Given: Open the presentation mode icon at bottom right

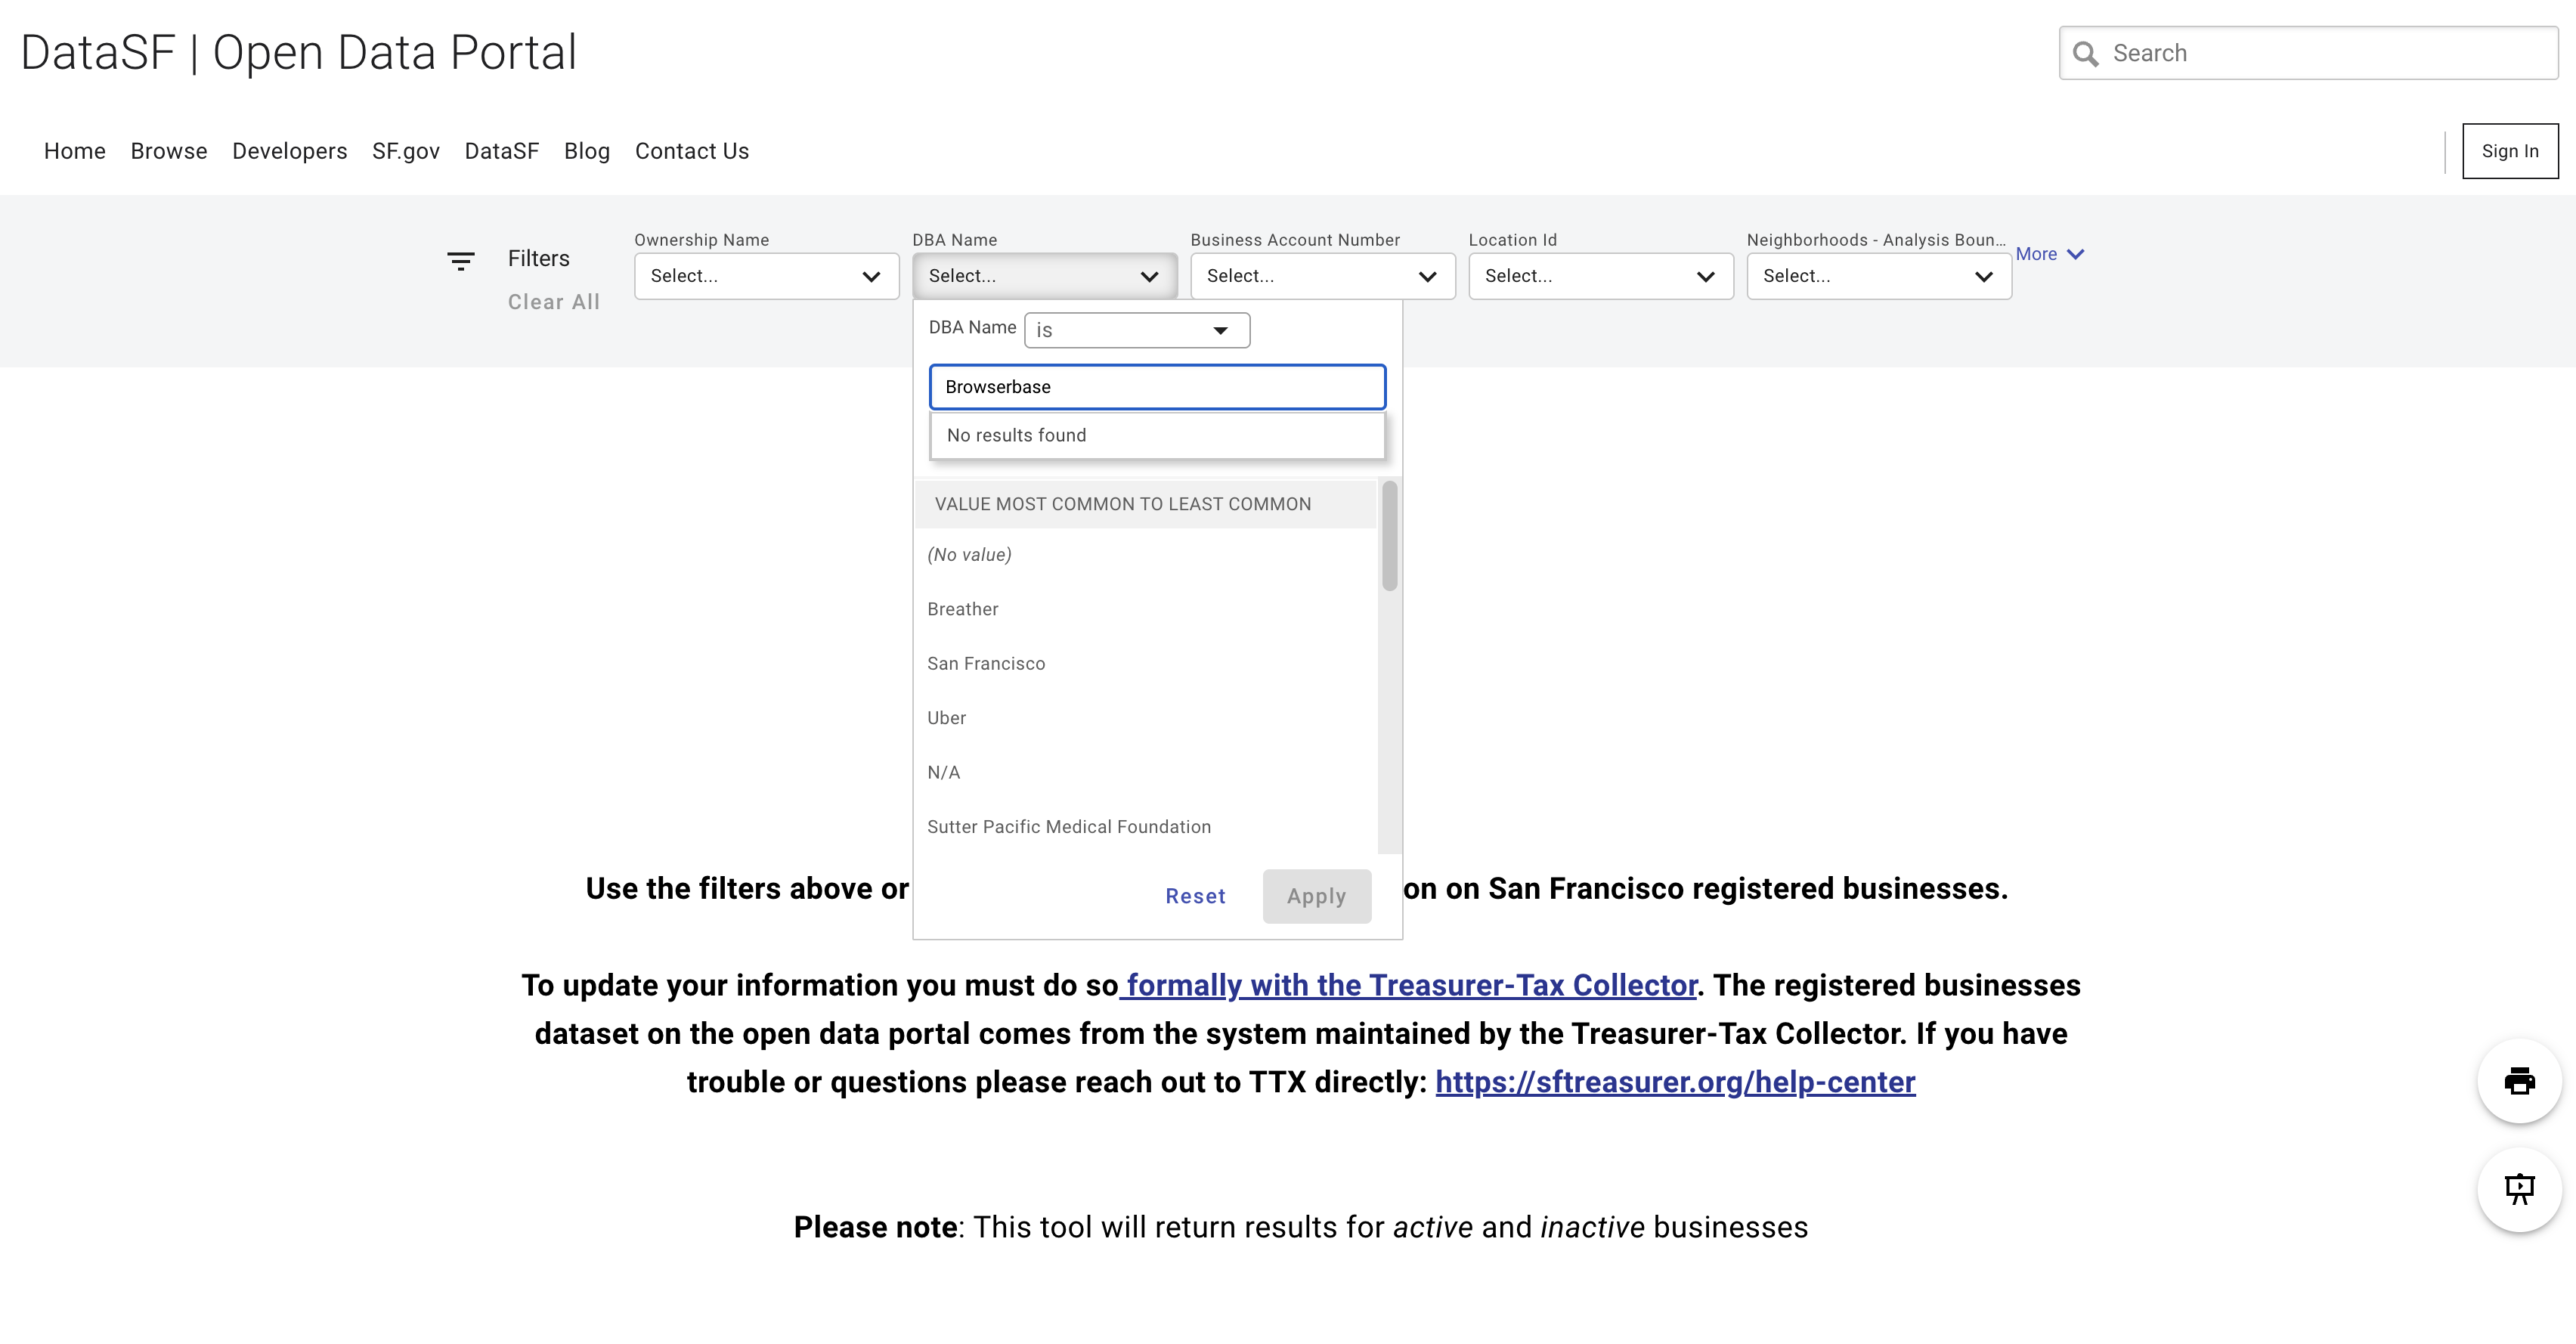Looking at the screenshot, I should pyautogui.click(x=2519, y=1189).
